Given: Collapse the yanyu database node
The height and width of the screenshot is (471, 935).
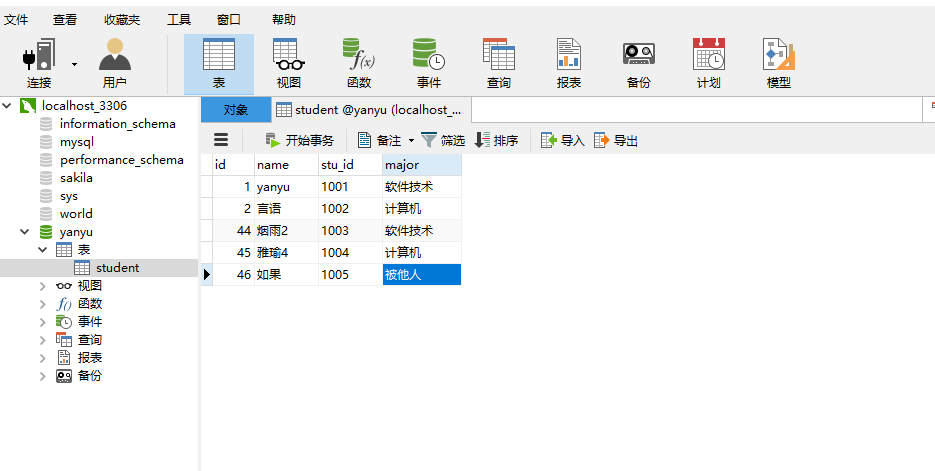Looking at the screenshot, I should [x=24, y=232].
